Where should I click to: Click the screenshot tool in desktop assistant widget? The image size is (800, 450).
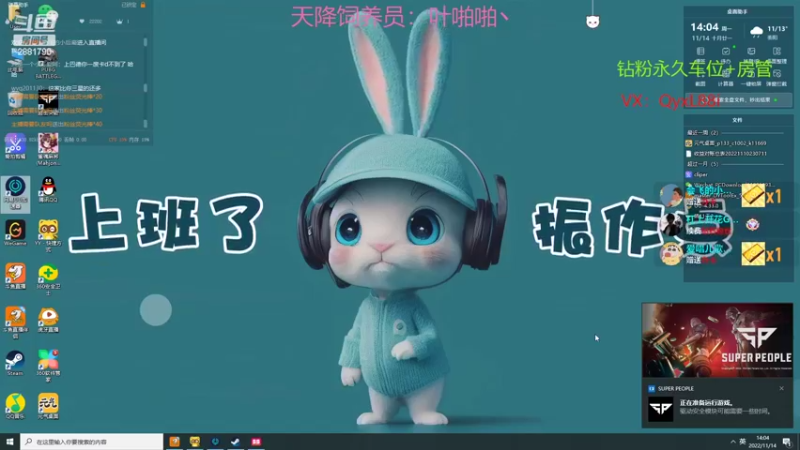[x=700, y=77]
